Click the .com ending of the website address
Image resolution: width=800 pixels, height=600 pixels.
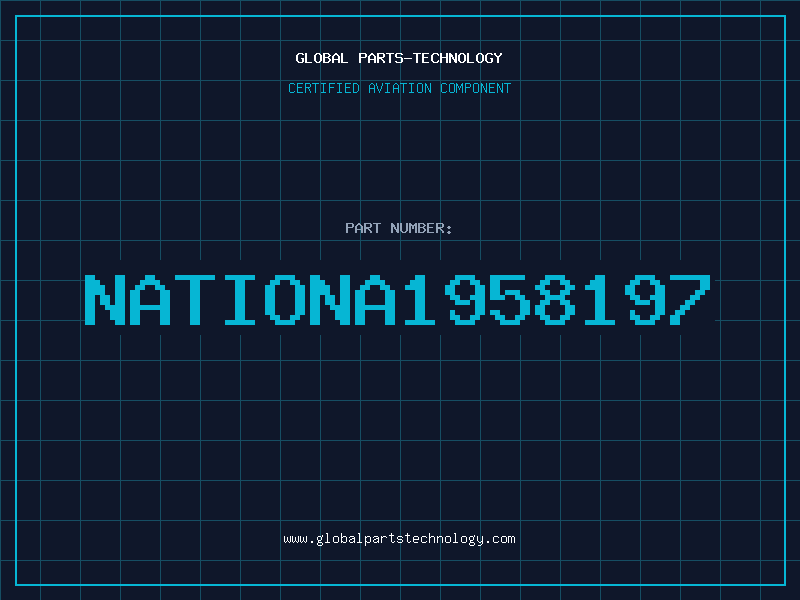[499, 539]
